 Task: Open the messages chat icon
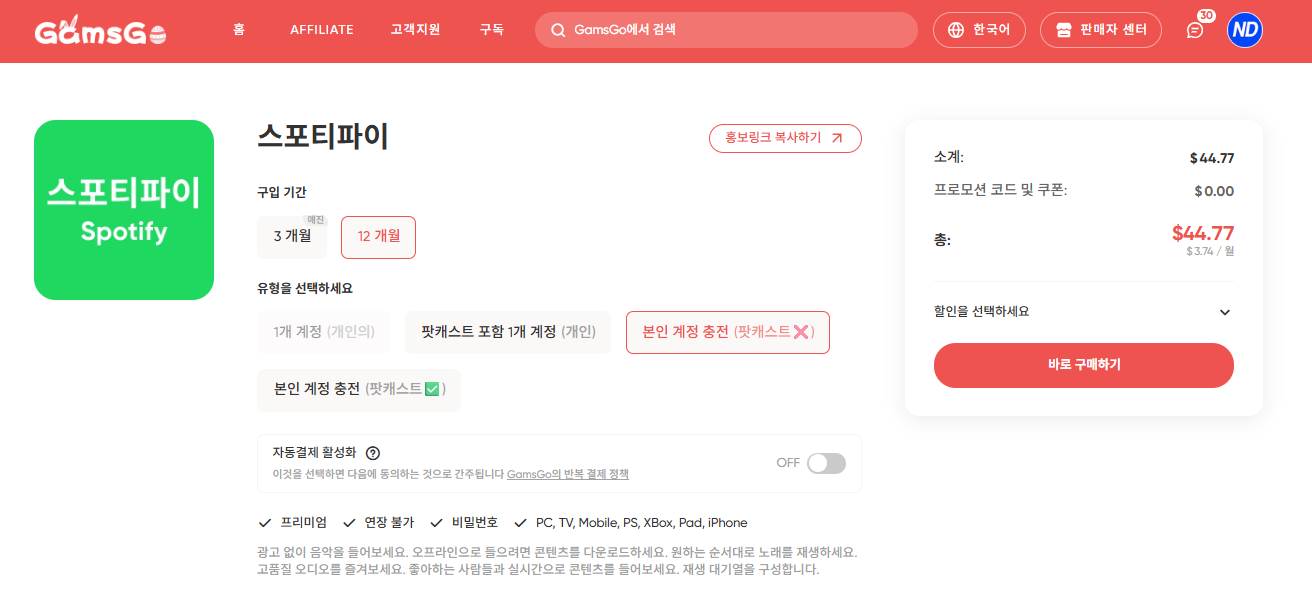pyautogui.click(x=1194, y=31)
